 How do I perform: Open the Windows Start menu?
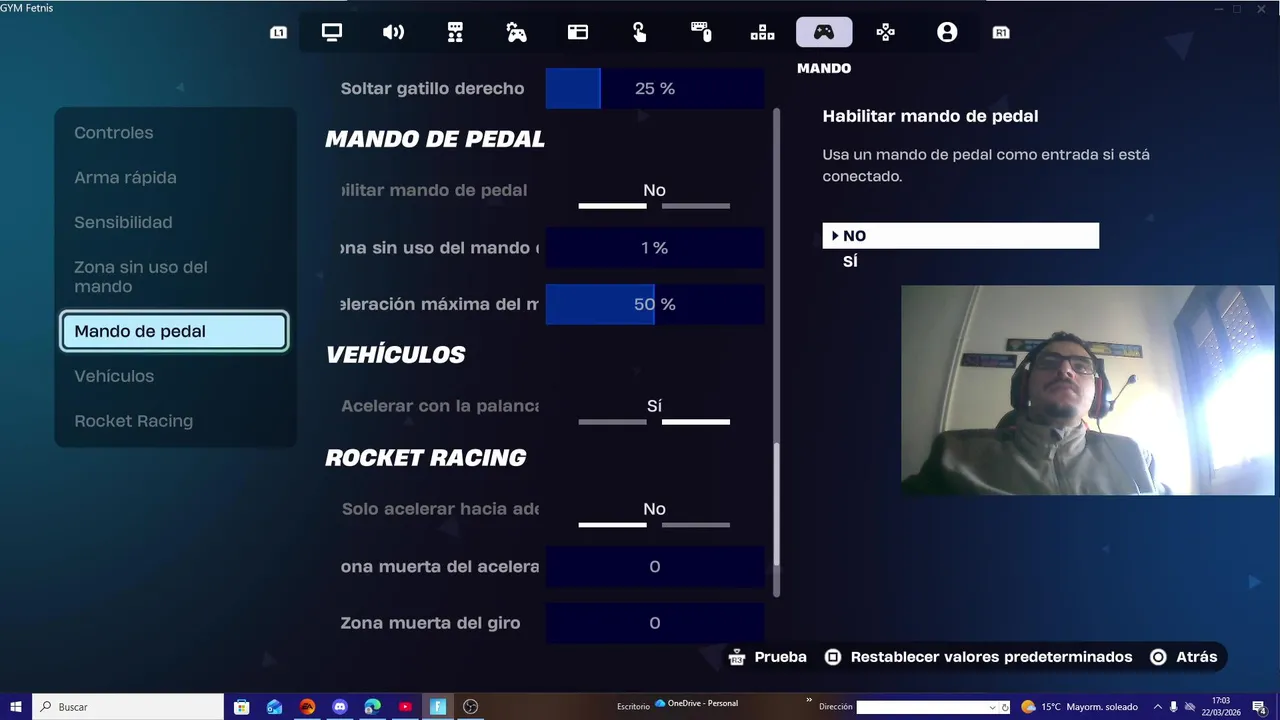pyautogui.click(x=16, y=706)
